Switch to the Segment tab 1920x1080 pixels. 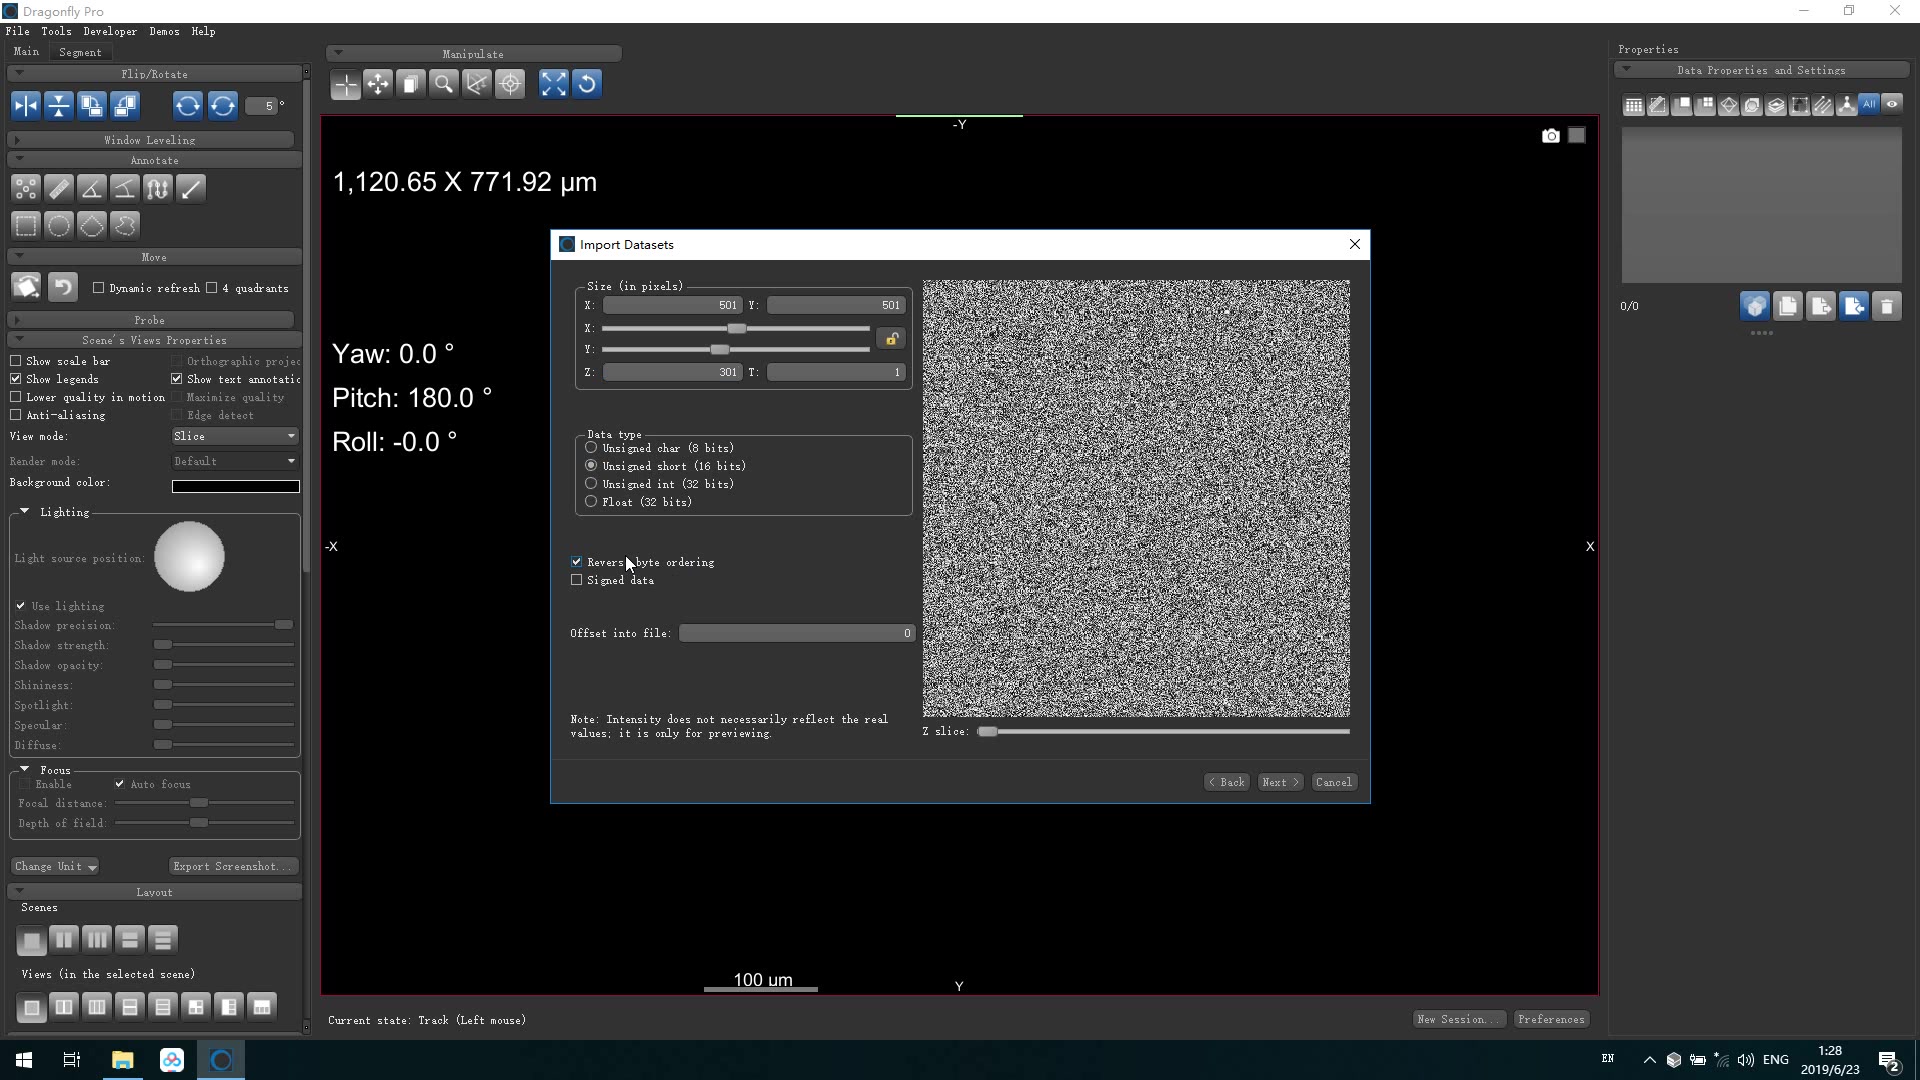coord(80,52)
